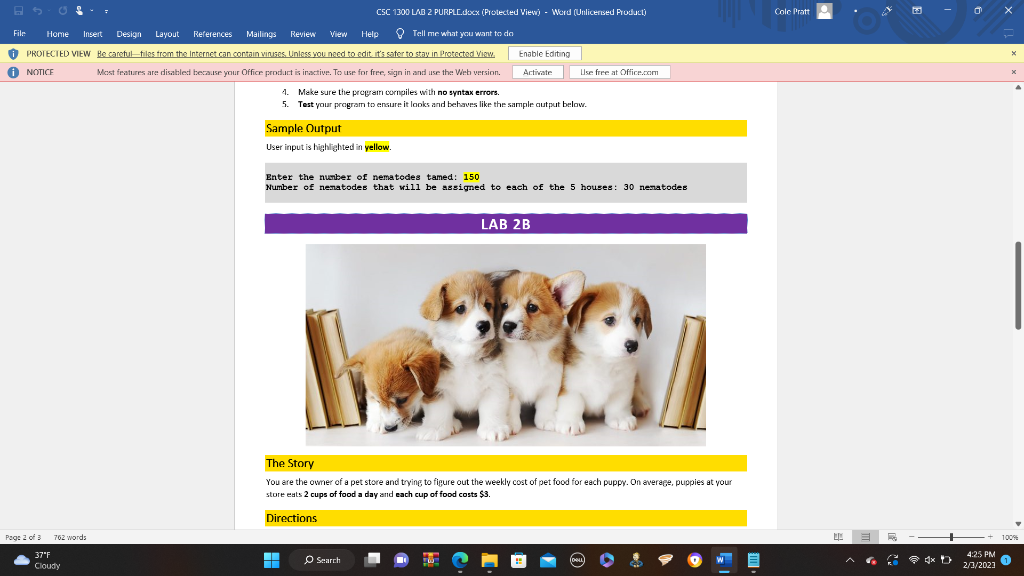Open the WinRAR application from taskbar
This screenshot has height=576, width=1024.
point(431,560)
